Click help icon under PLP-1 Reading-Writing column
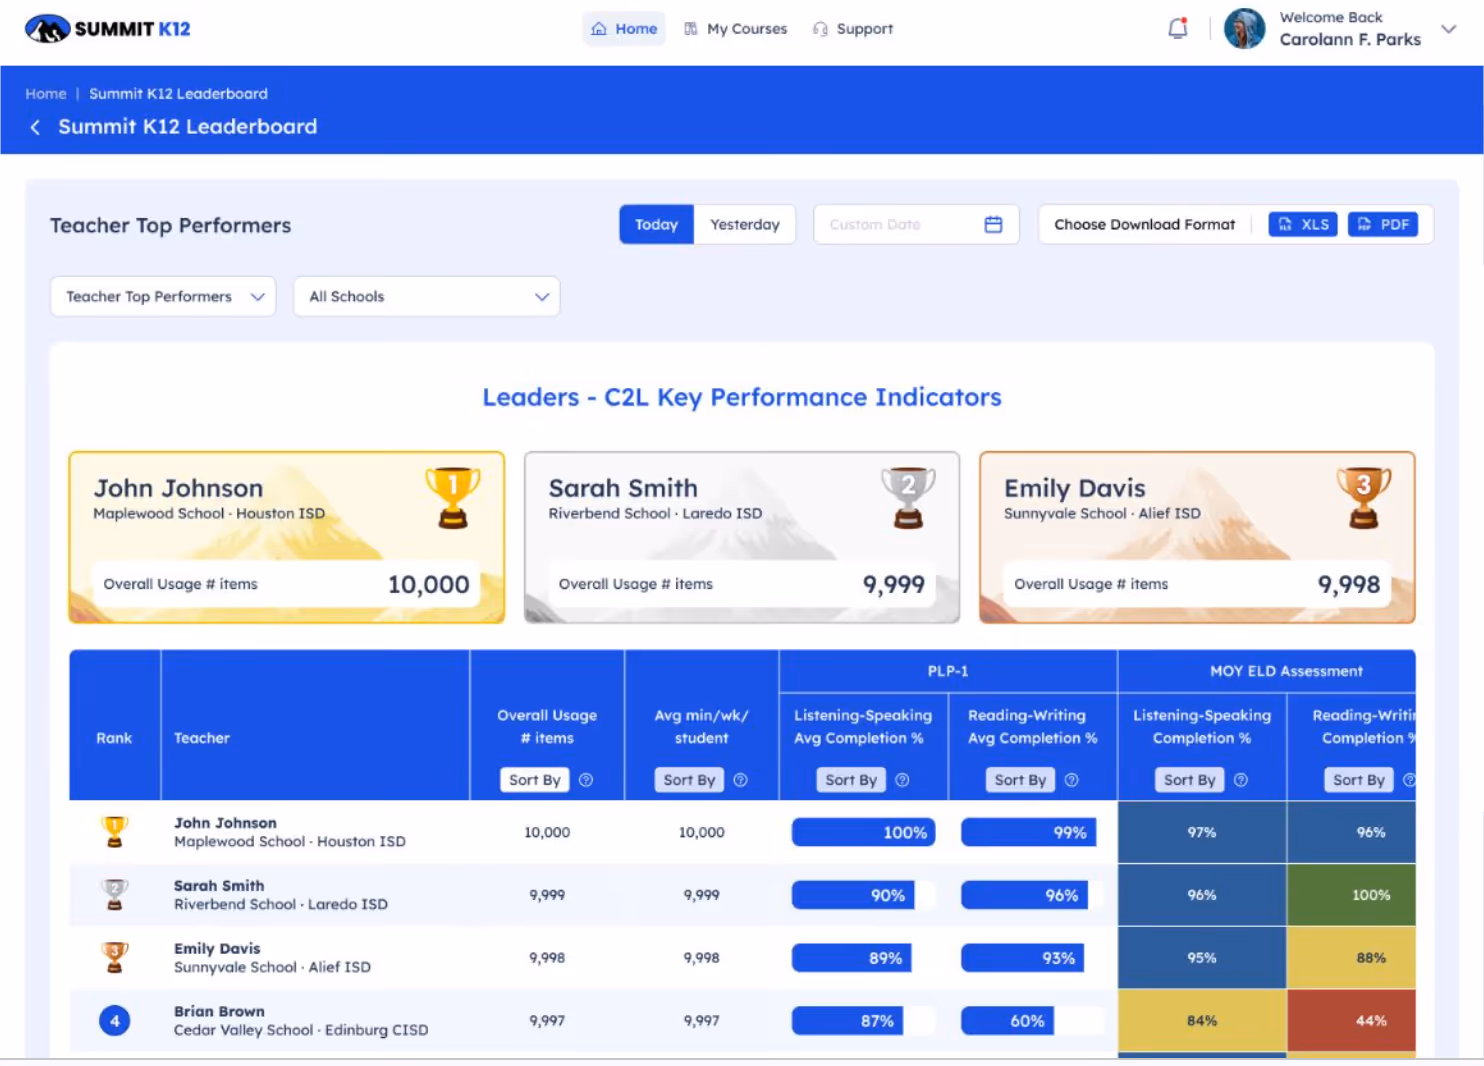Screen dimensions: 1484x1066 [1071, 780]
